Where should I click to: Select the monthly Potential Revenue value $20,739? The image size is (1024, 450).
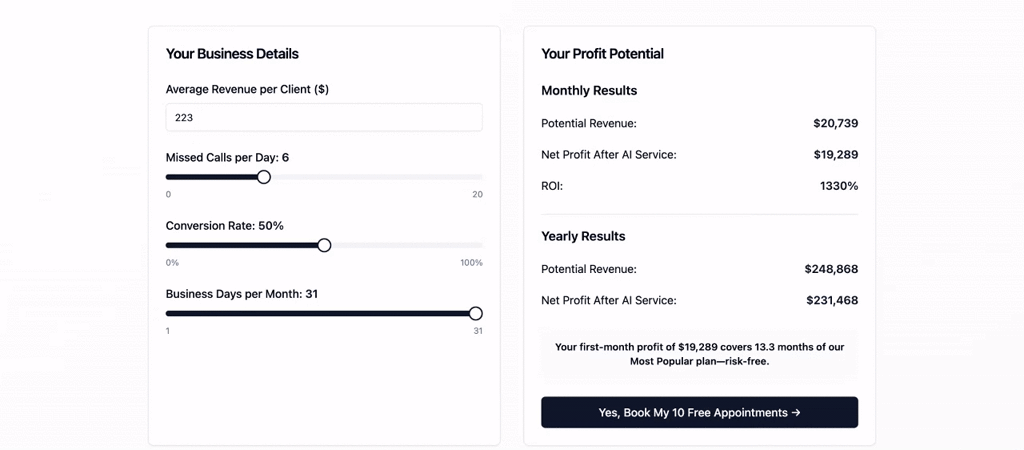point(836,123)
